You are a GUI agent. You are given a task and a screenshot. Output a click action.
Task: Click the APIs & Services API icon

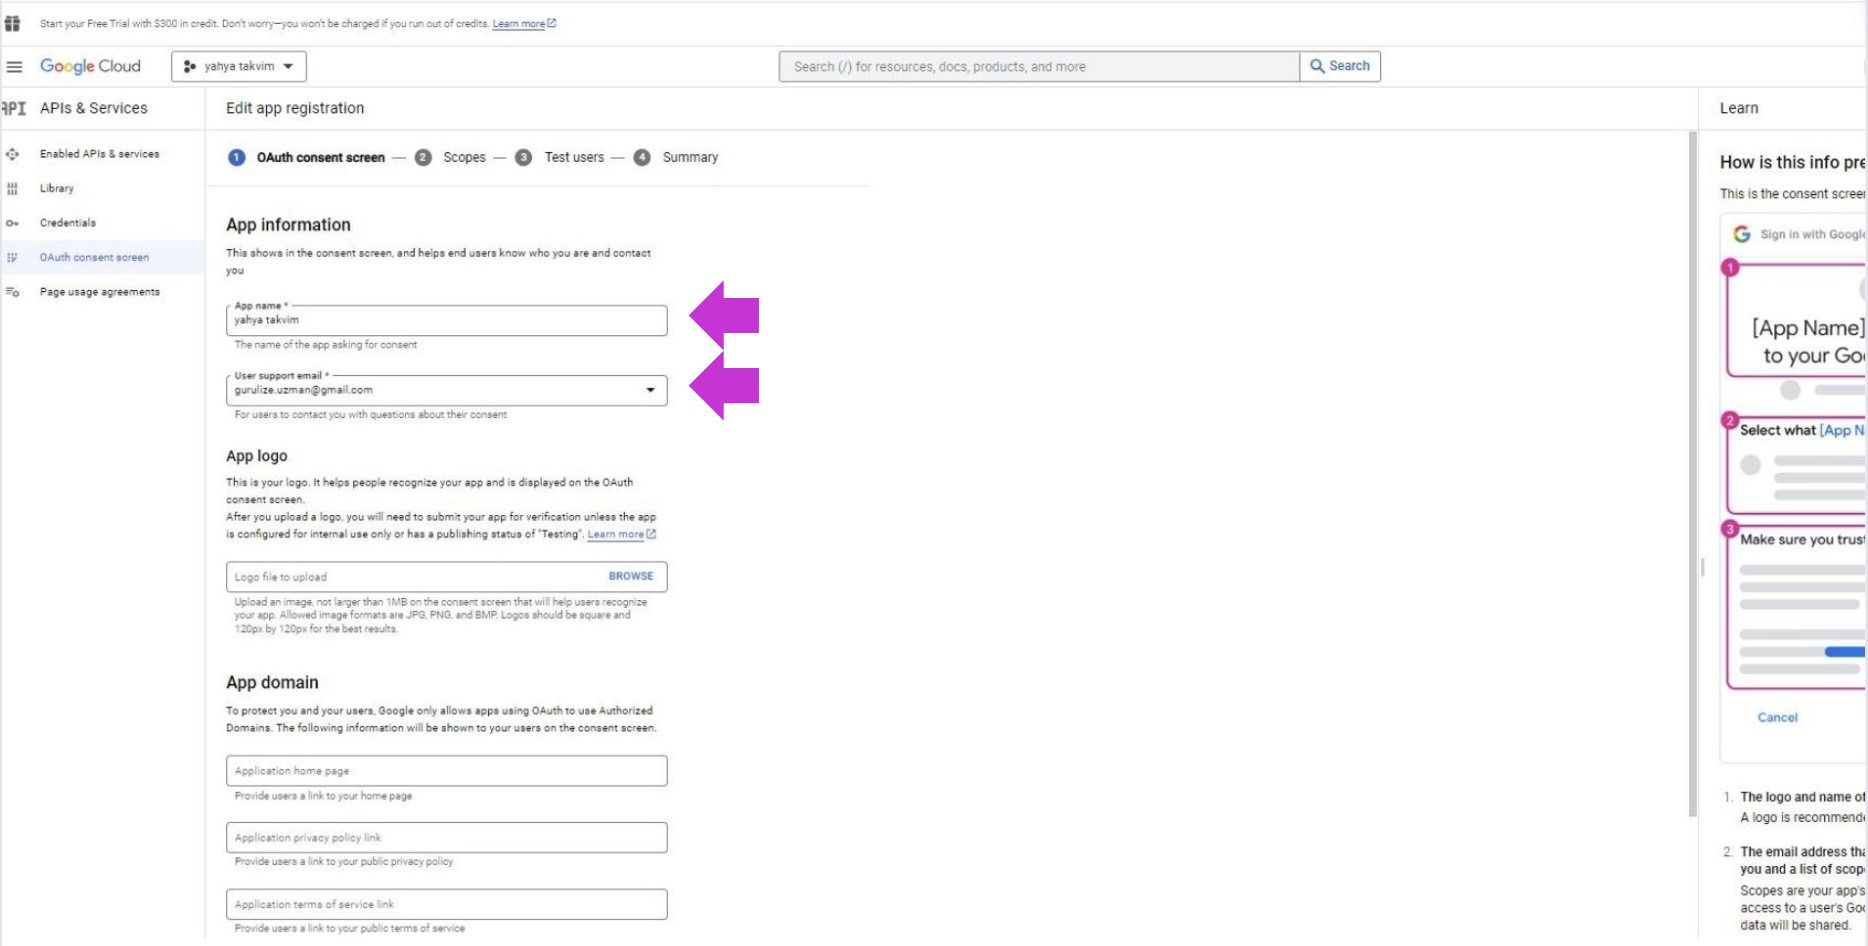point(14,108)
